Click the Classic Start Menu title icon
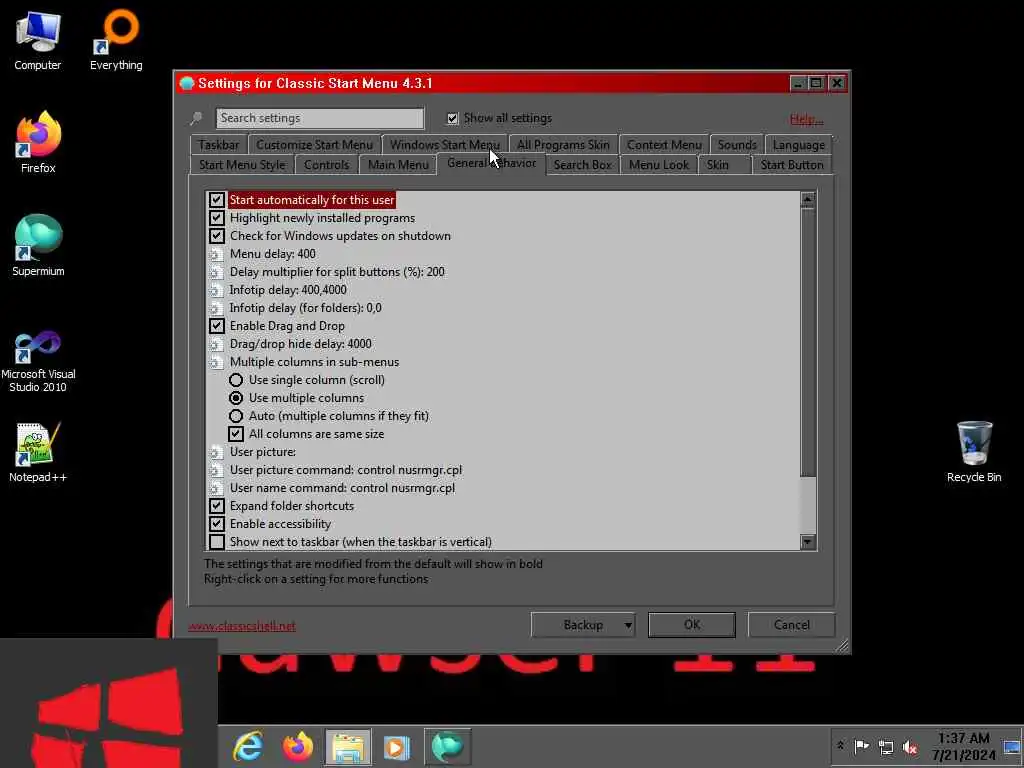This screenshot has width=1024, height=768. [187, 83]
